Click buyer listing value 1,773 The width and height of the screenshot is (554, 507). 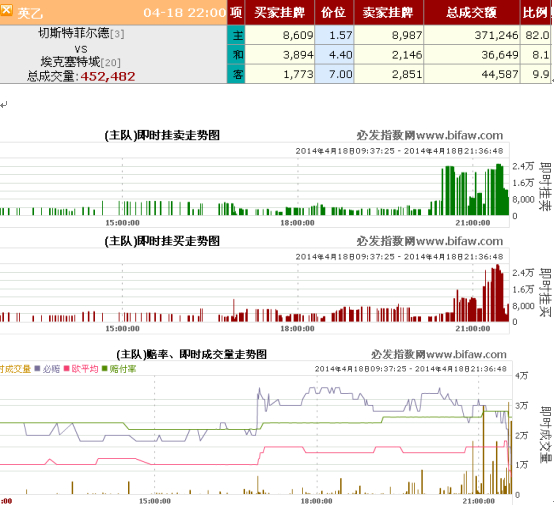tap(298, 74)
